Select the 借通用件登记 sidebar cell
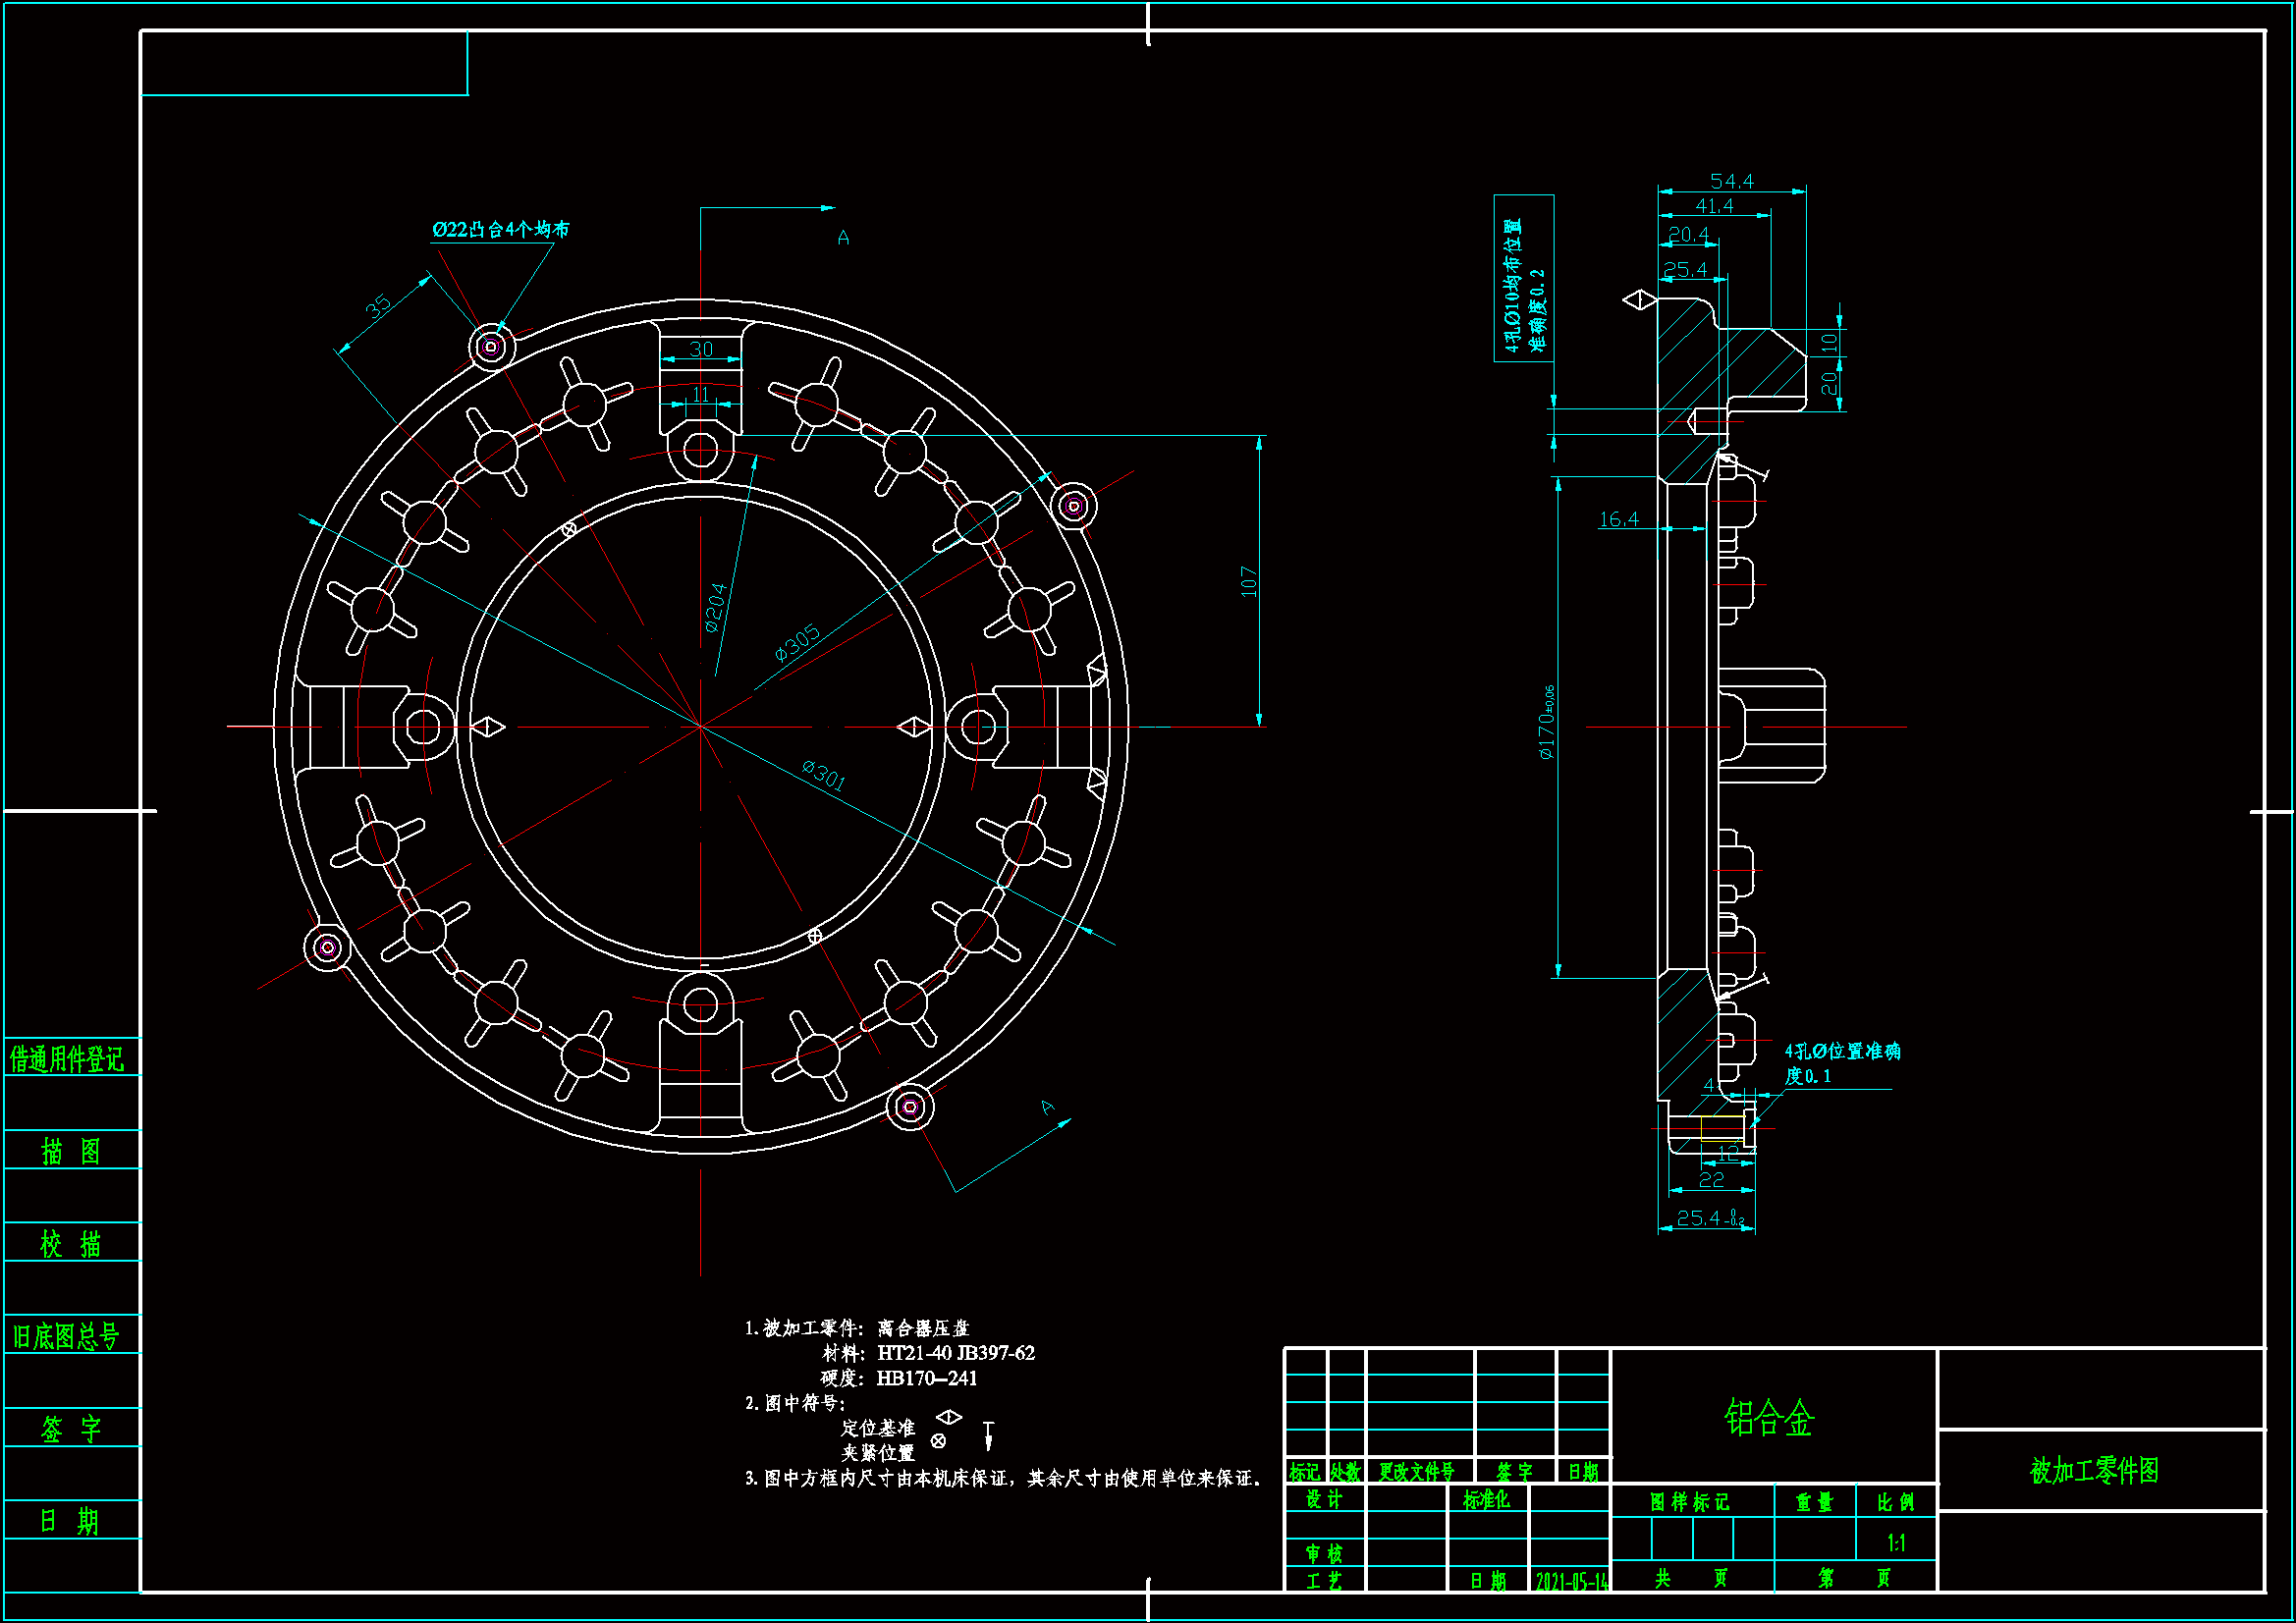Image resolution: width=2296 pixels, height=1623 pixels. coord(68,1058)
